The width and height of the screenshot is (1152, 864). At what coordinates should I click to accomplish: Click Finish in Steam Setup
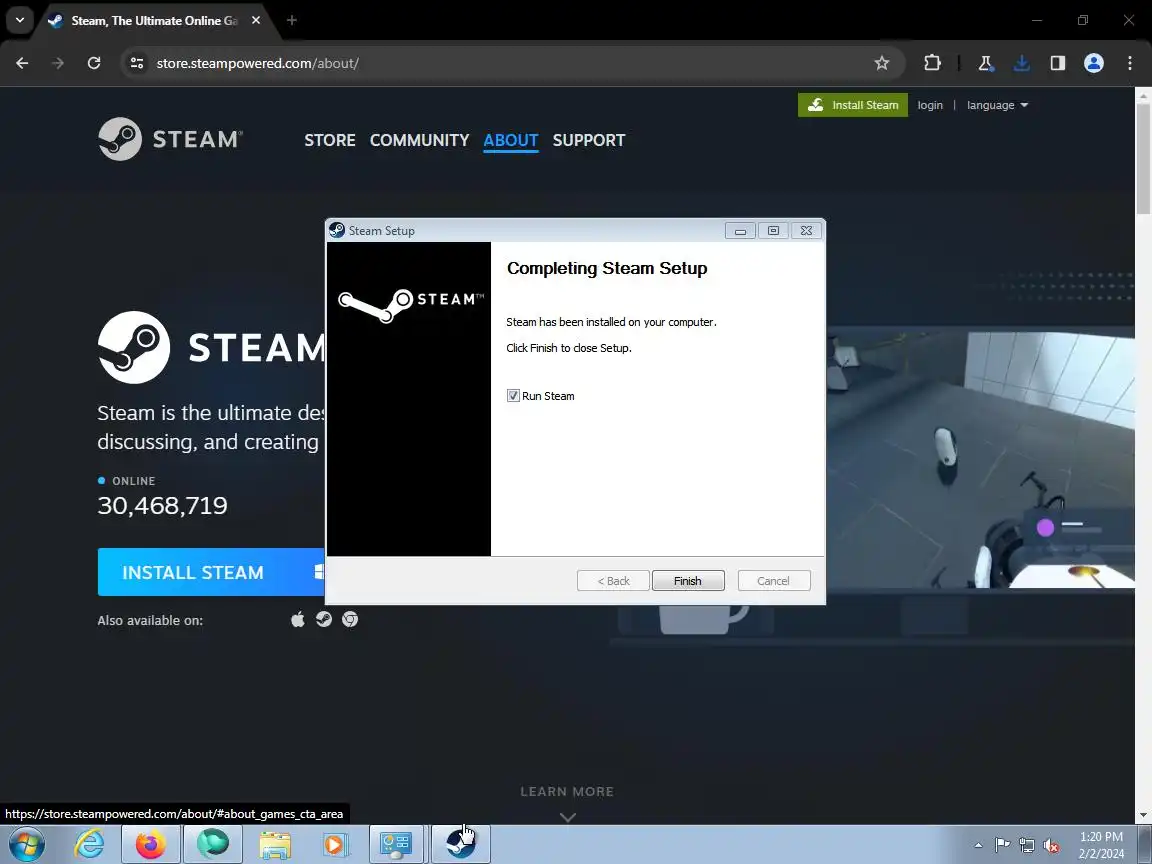[688, 580]
